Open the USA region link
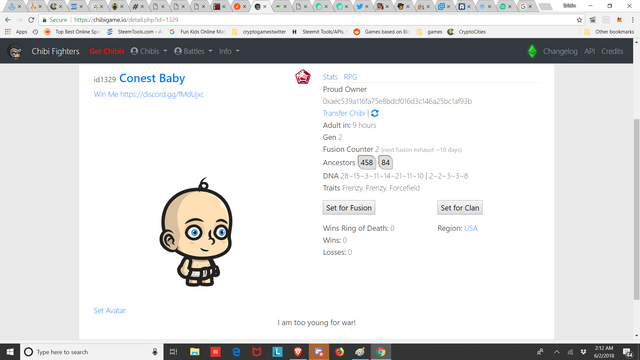640x360 pixels. pos(471,228)
